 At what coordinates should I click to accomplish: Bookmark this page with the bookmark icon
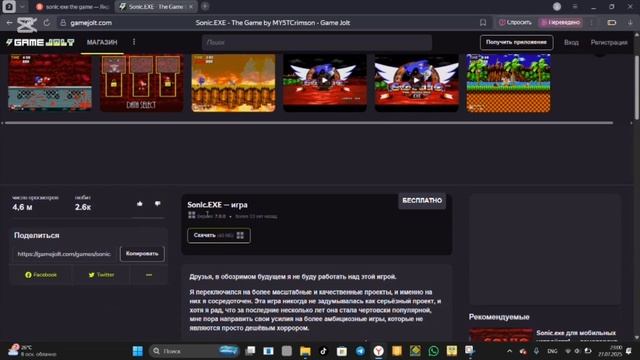(483, 23)
